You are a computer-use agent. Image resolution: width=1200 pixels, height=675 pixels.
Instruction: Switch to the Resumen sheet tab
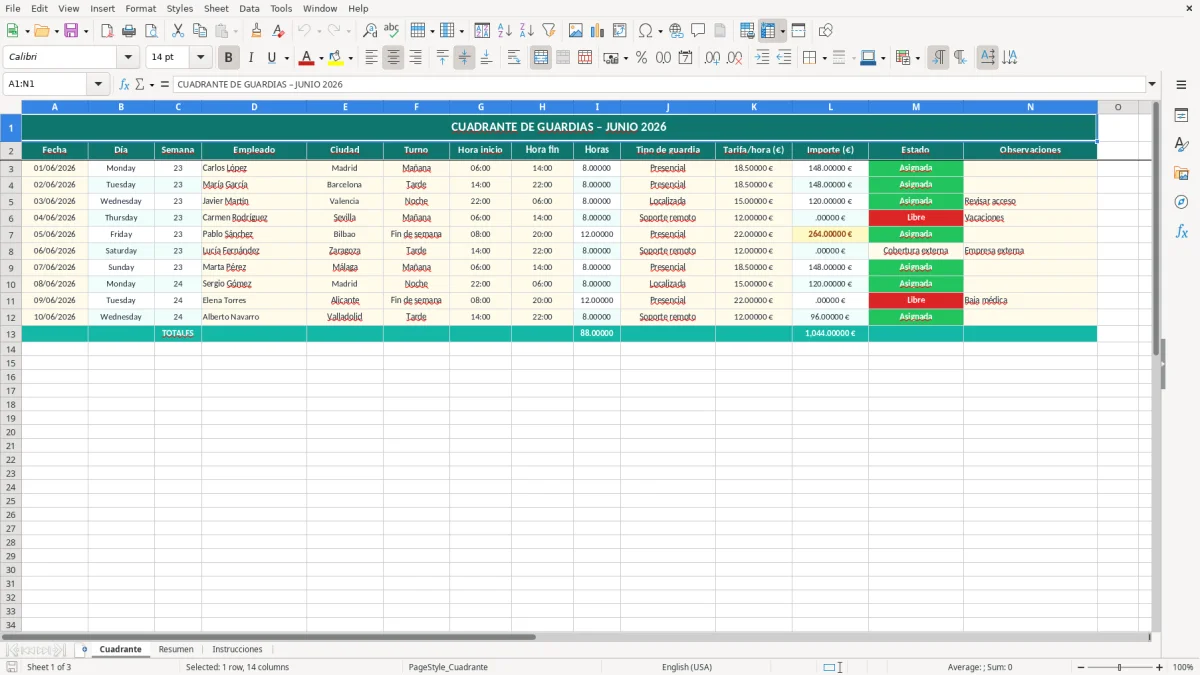coord(176,649)
